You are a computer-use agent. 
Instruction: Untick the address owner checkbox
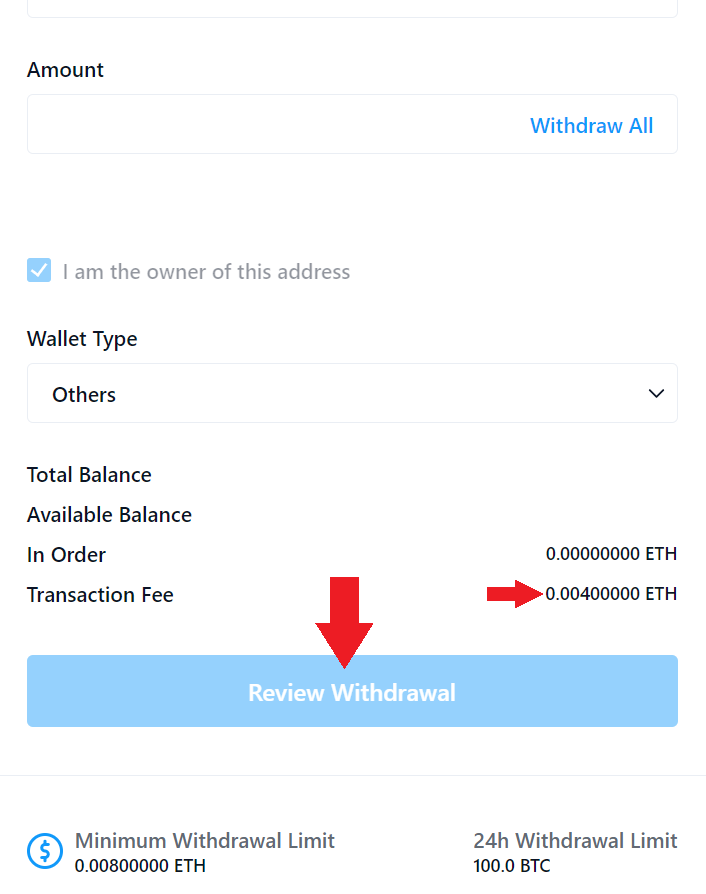pos(39,271)
